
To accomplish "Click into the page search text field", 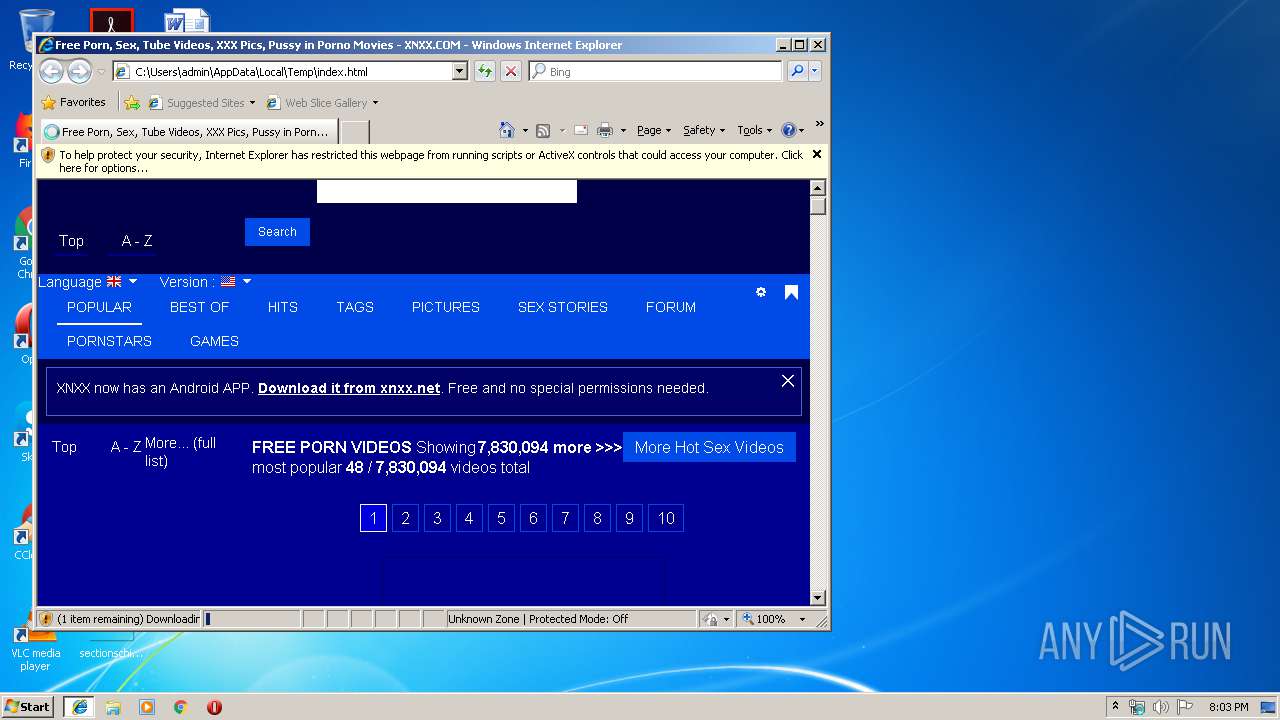I will click(447, 192).
